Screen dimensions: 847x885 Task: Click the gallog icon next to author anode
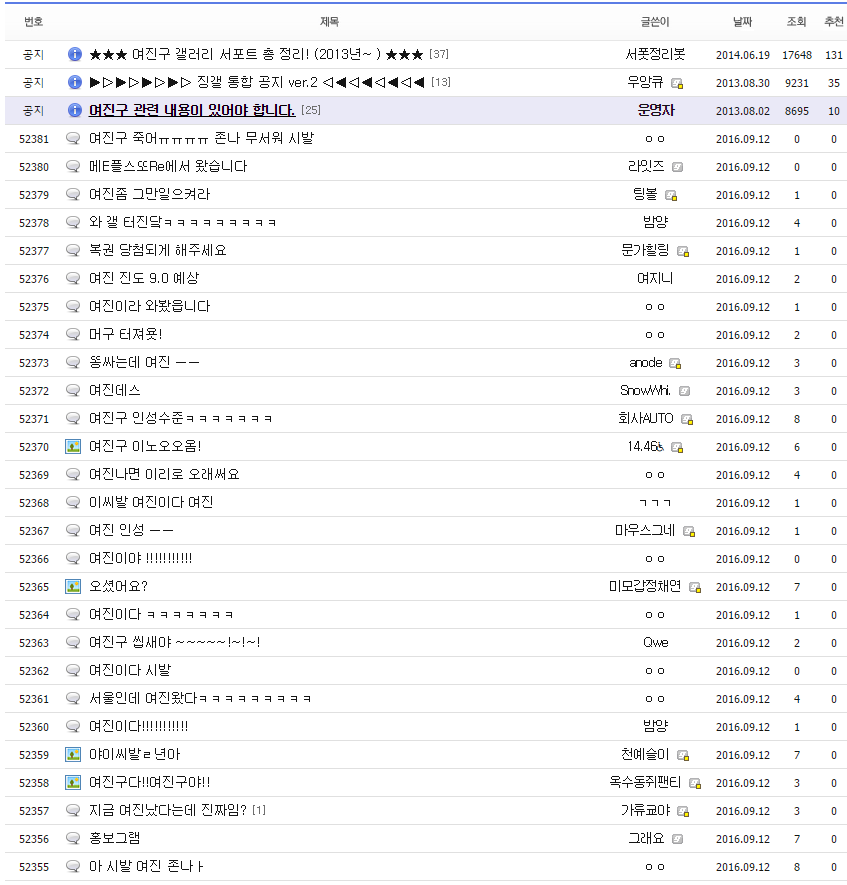[x=675, y=363]
